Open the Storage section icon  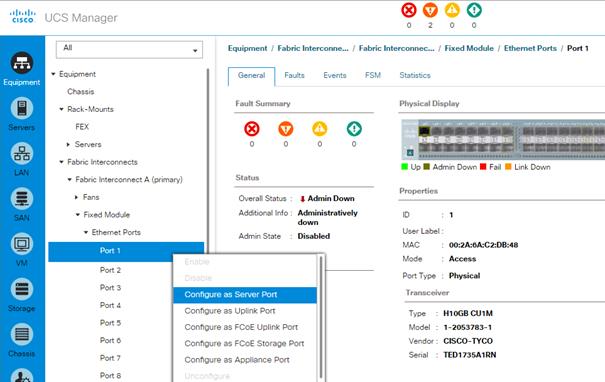[22, 289]
